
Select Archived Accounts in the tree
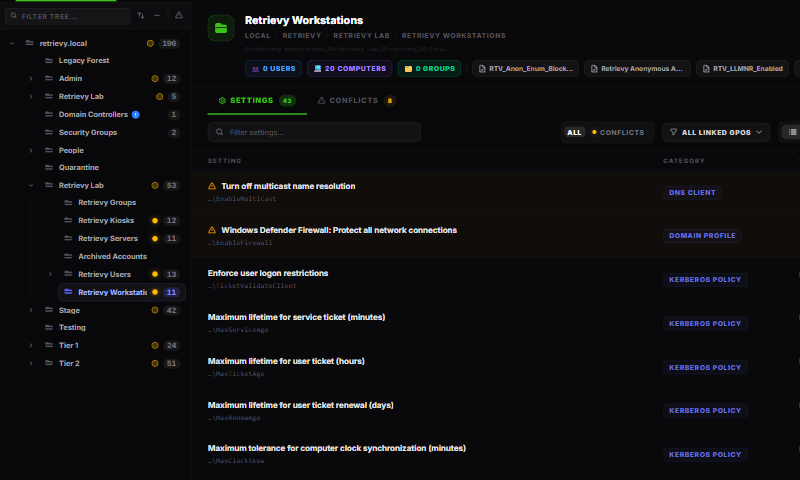(x=112, y=256)
